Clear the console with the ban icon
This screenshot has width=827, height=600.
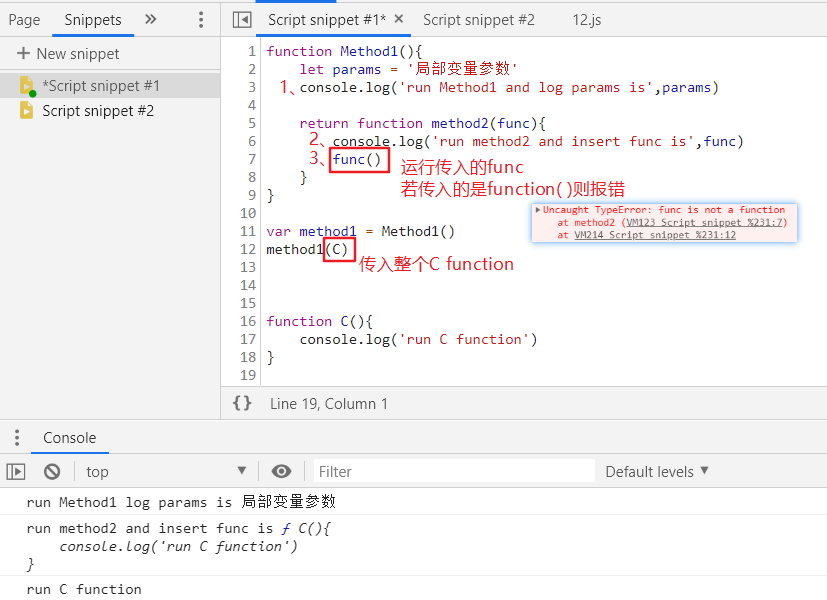tap(52, 472)
